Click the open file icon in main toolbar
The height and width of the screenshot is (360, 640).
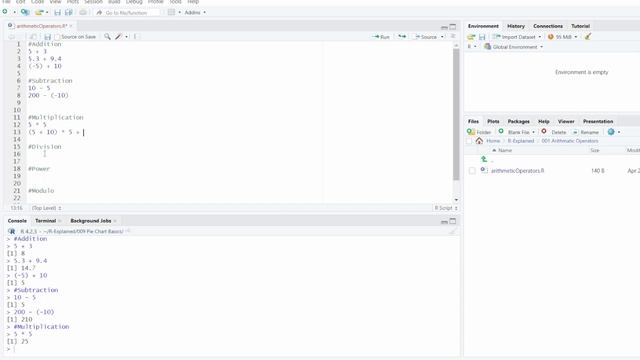click(39, 12)
